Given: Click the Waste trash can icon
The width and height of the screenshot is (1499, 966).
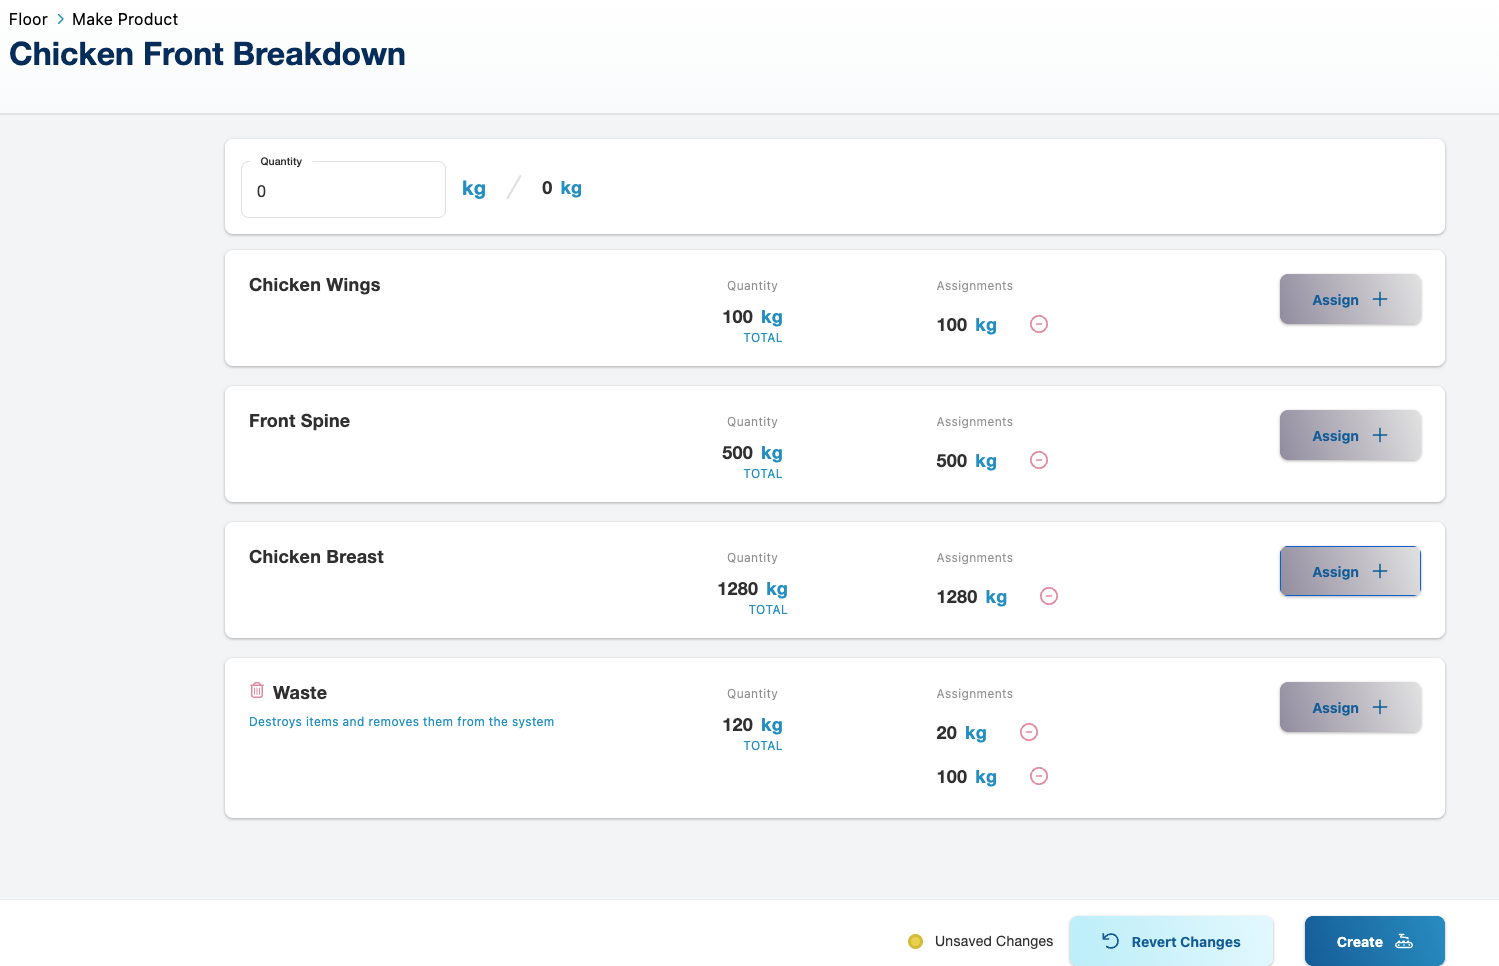Looking at the screenshot, I should click(257, 691).
